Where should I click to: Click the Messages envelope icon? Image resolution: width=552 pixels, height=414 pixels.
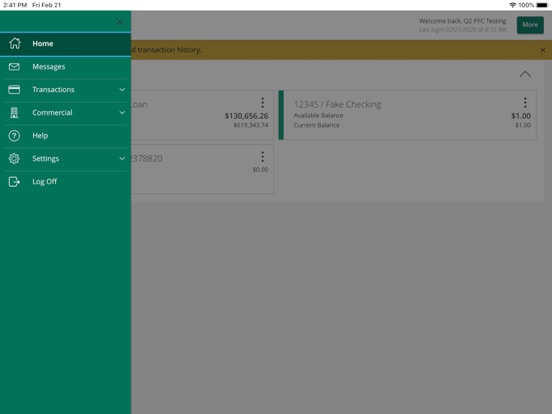tap(14, 67)
